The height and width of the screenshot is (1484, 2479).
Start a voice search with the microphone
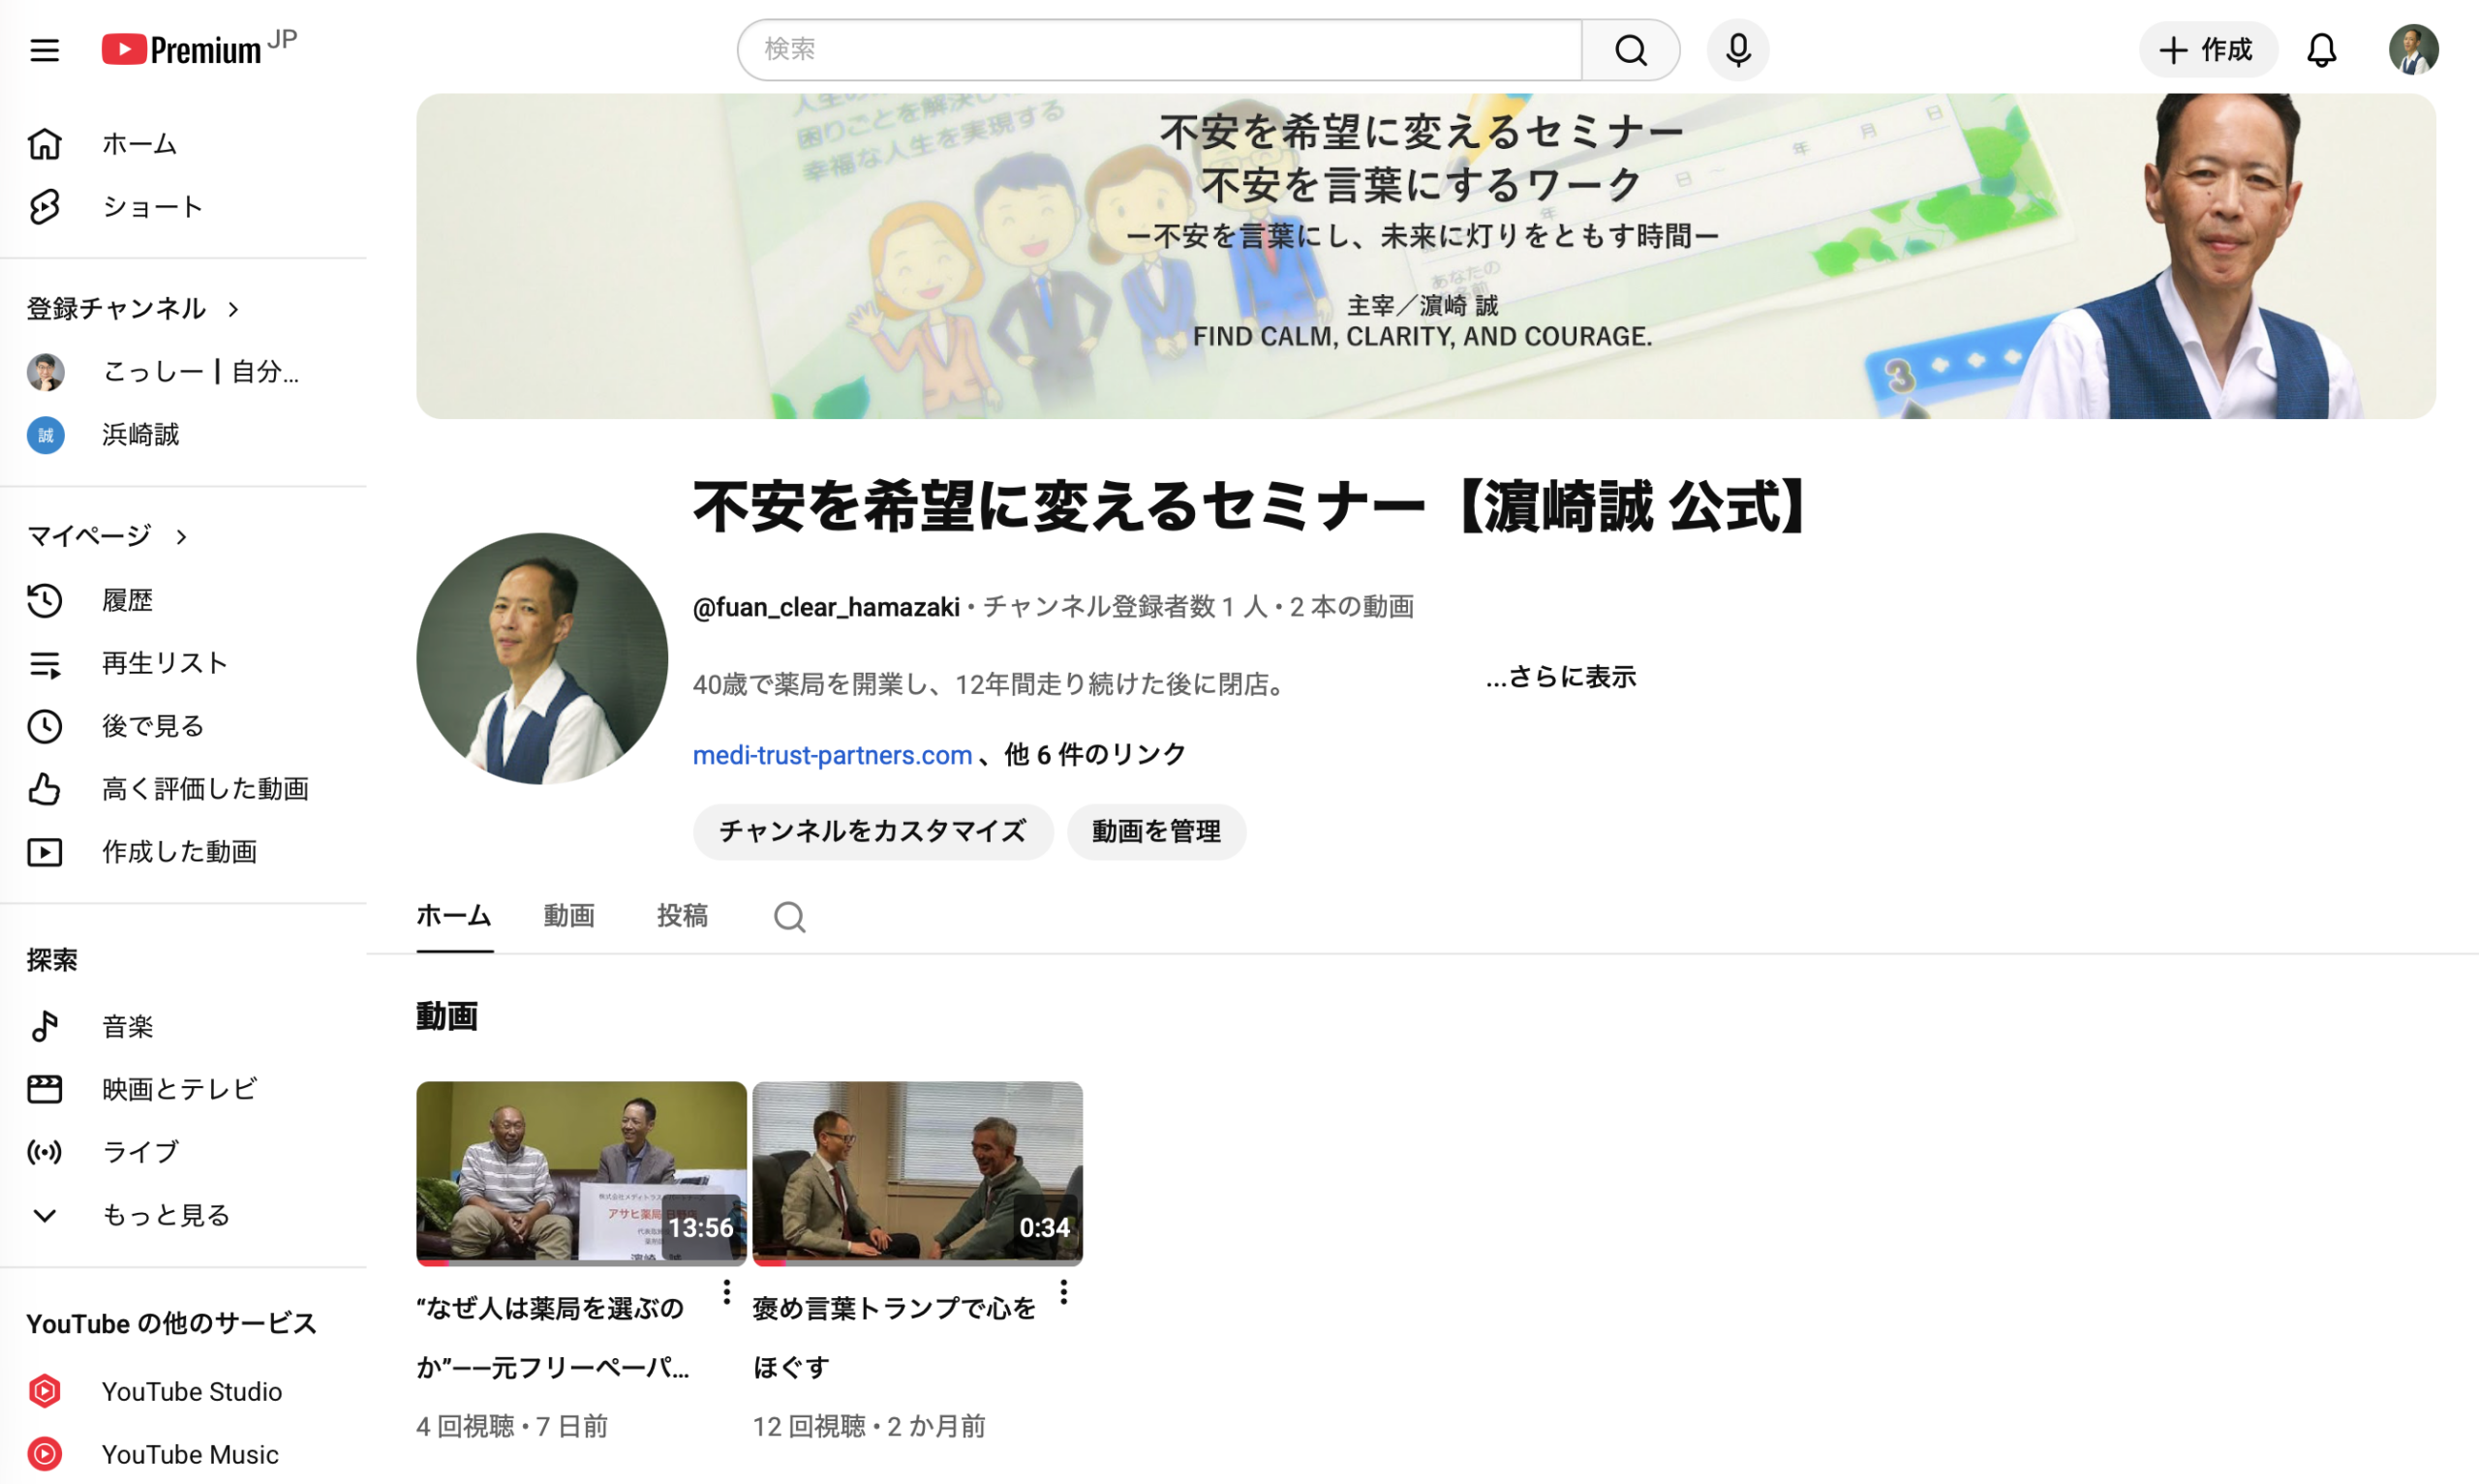[1737, 49]
